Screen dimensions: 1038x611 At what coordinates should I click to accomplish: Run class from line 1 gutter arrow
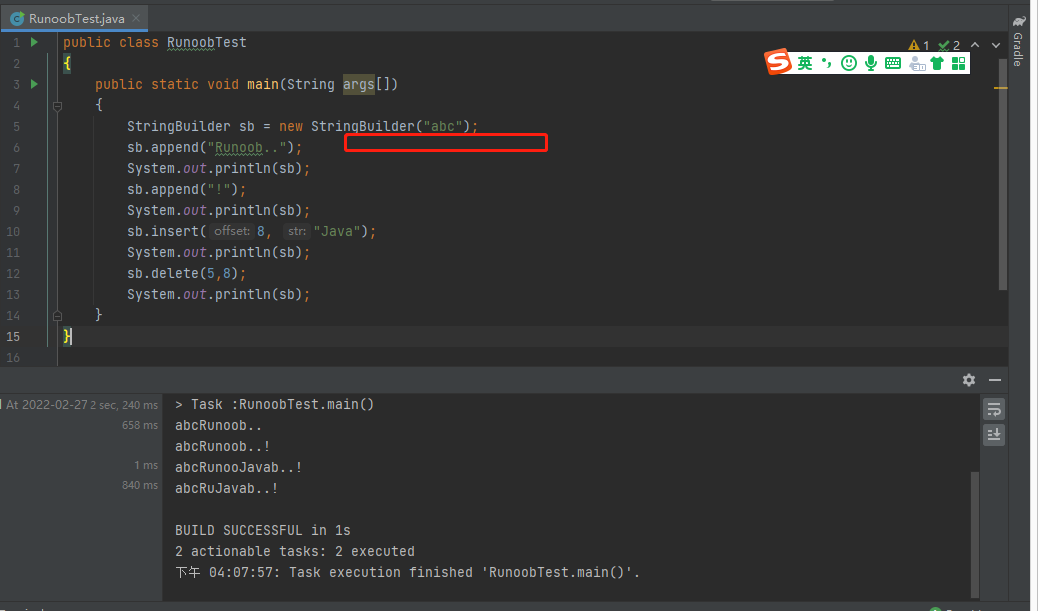[34, 42]
